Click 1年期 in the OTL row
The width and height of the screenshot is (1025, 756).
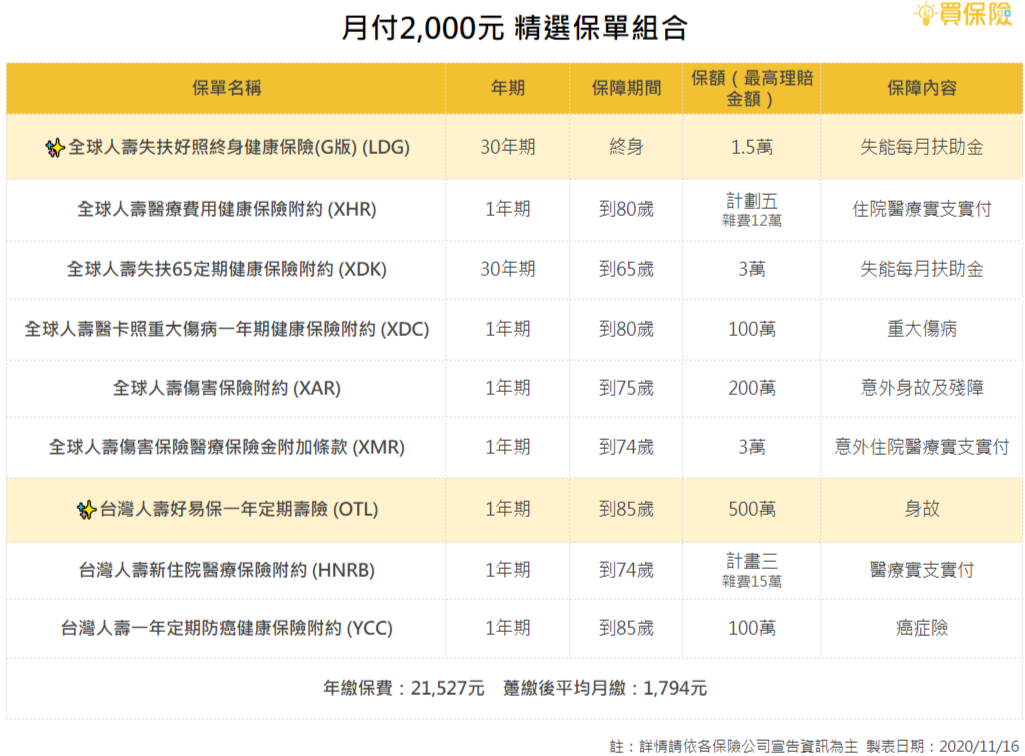point(508,509)
